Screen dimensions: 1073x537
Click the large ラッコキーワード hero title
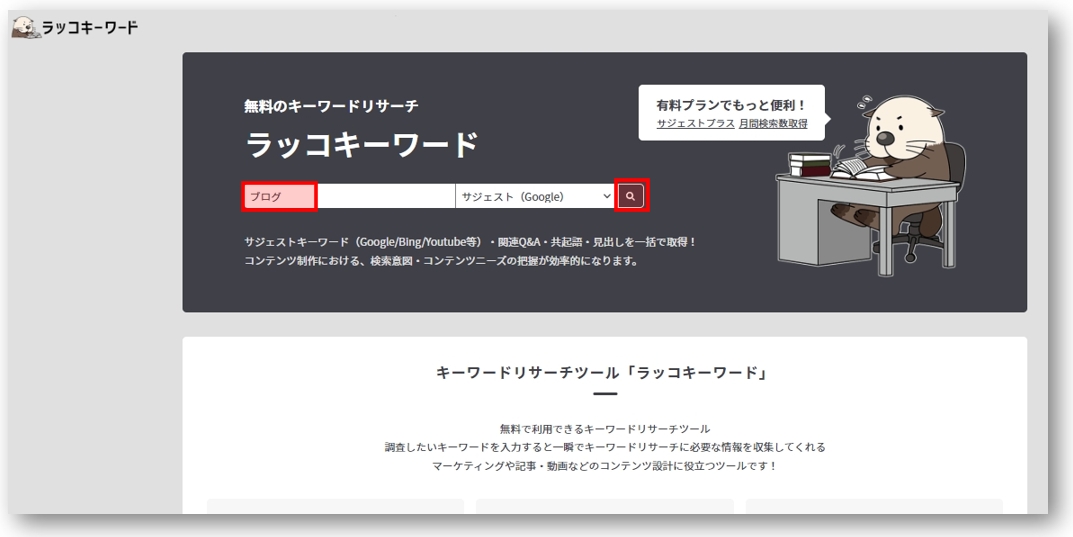pos(361,145)
